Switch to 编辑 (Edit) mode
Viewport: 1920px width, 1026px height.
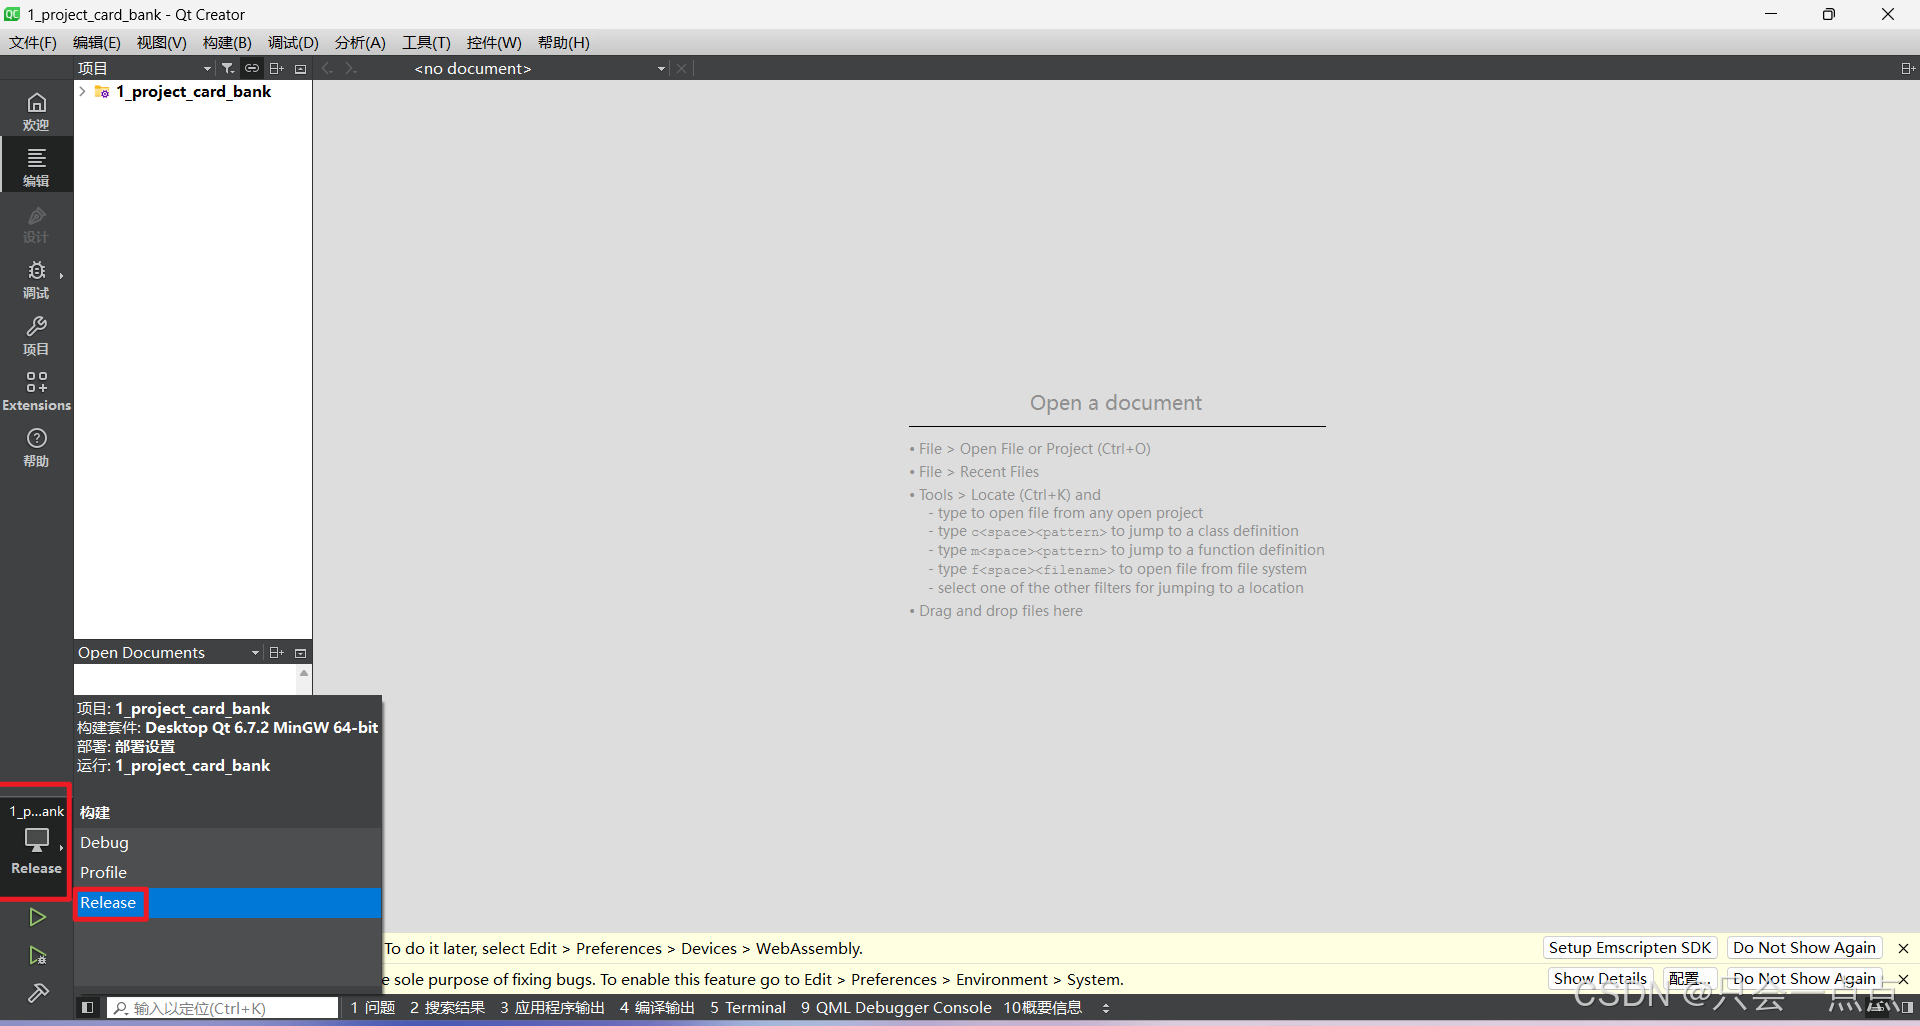[x=36, y=167]
